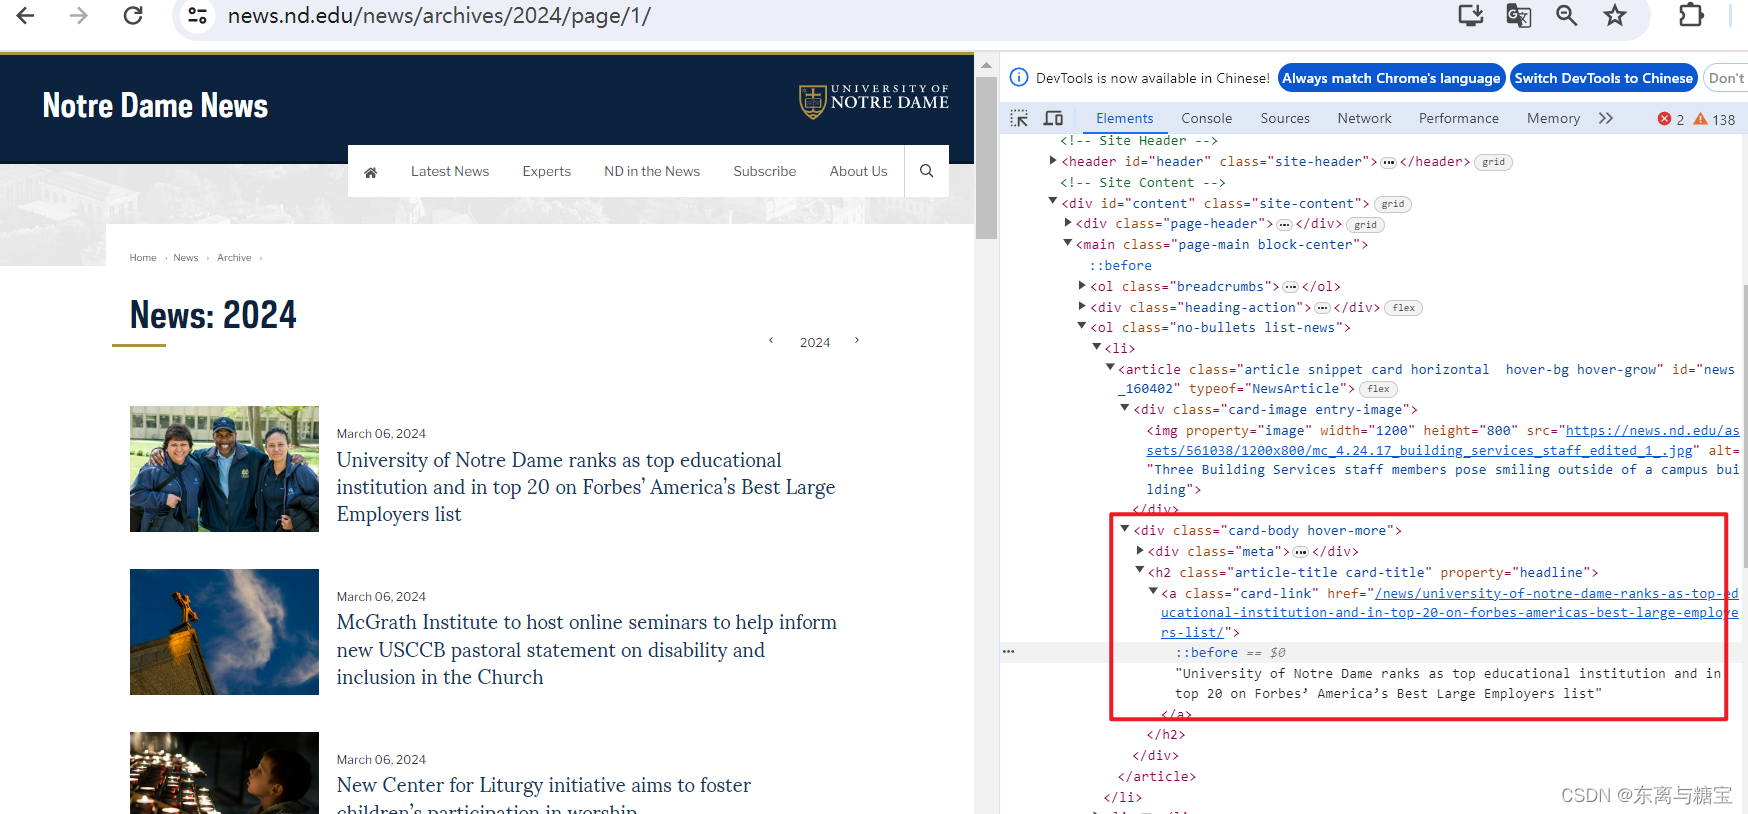This screenshot has height=814, width=1748.
Task: Expand the div class="meta" node
Action: click(x=1139, y=550)
